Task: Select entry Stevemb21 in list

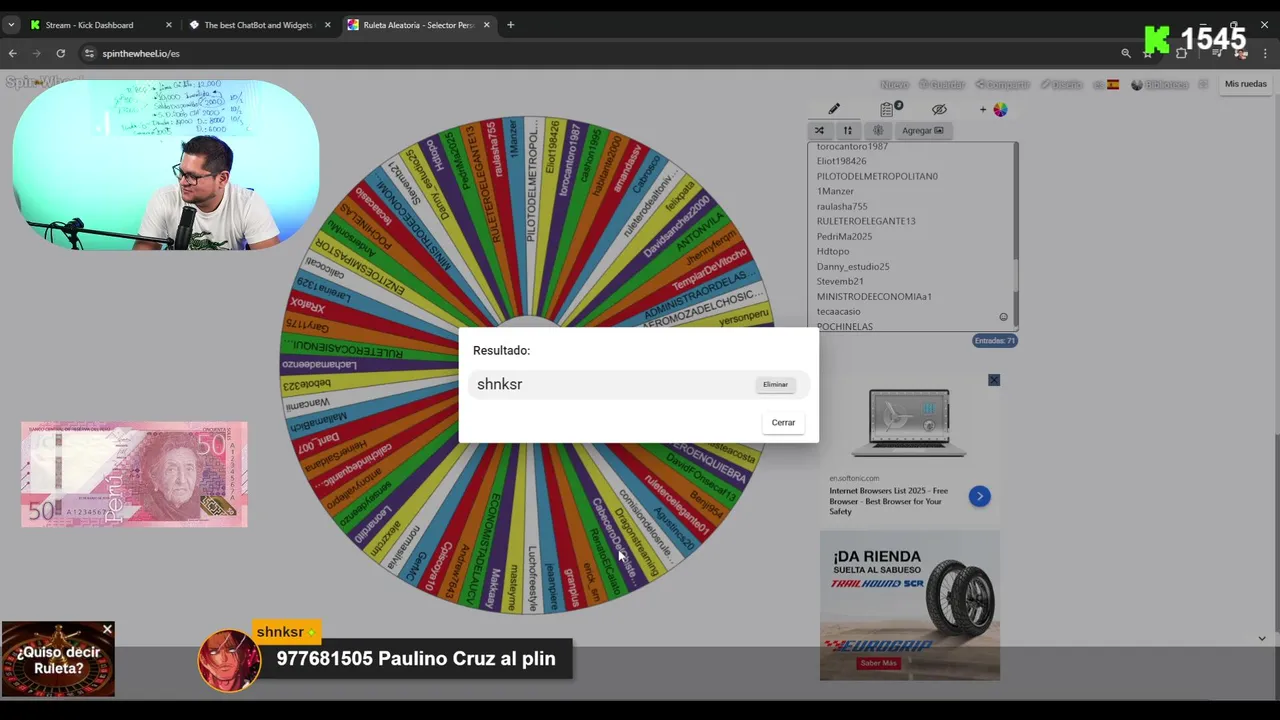Action: (840, 281)
